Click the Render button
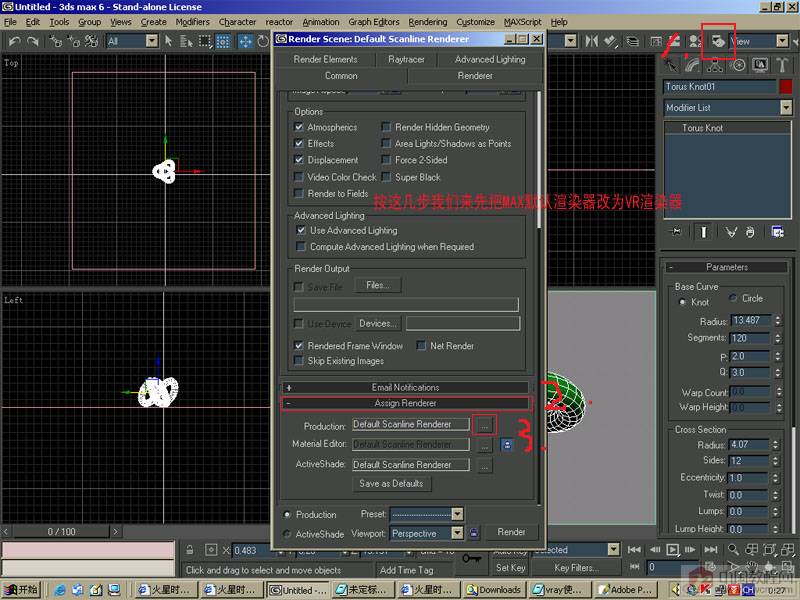The height and width of the screenshot is (600, 800). [511, 532]
